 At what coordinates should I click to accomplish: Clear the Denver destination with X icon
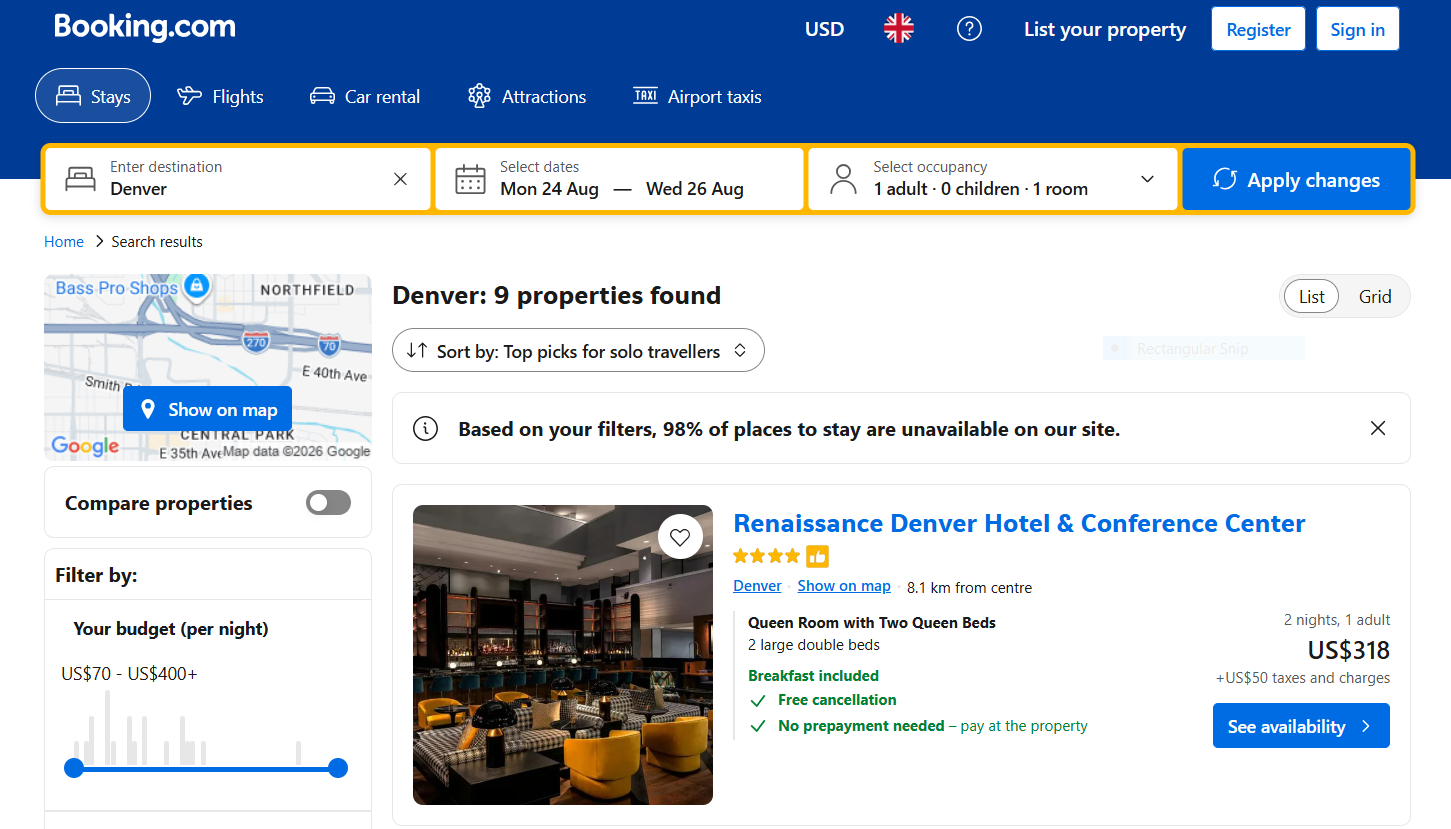tap(400, 179)
